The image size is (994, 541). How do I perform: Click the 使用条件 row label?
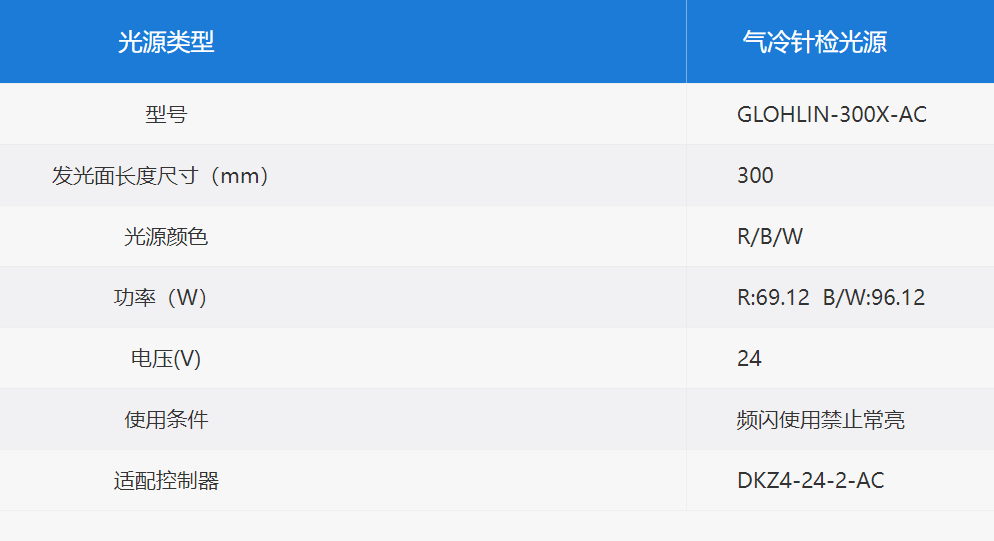tap(166, 420)
